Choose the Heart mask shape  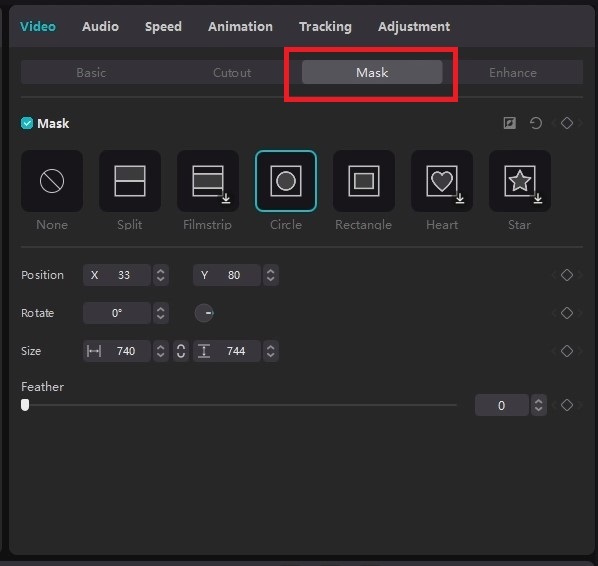tap(442, 181)
